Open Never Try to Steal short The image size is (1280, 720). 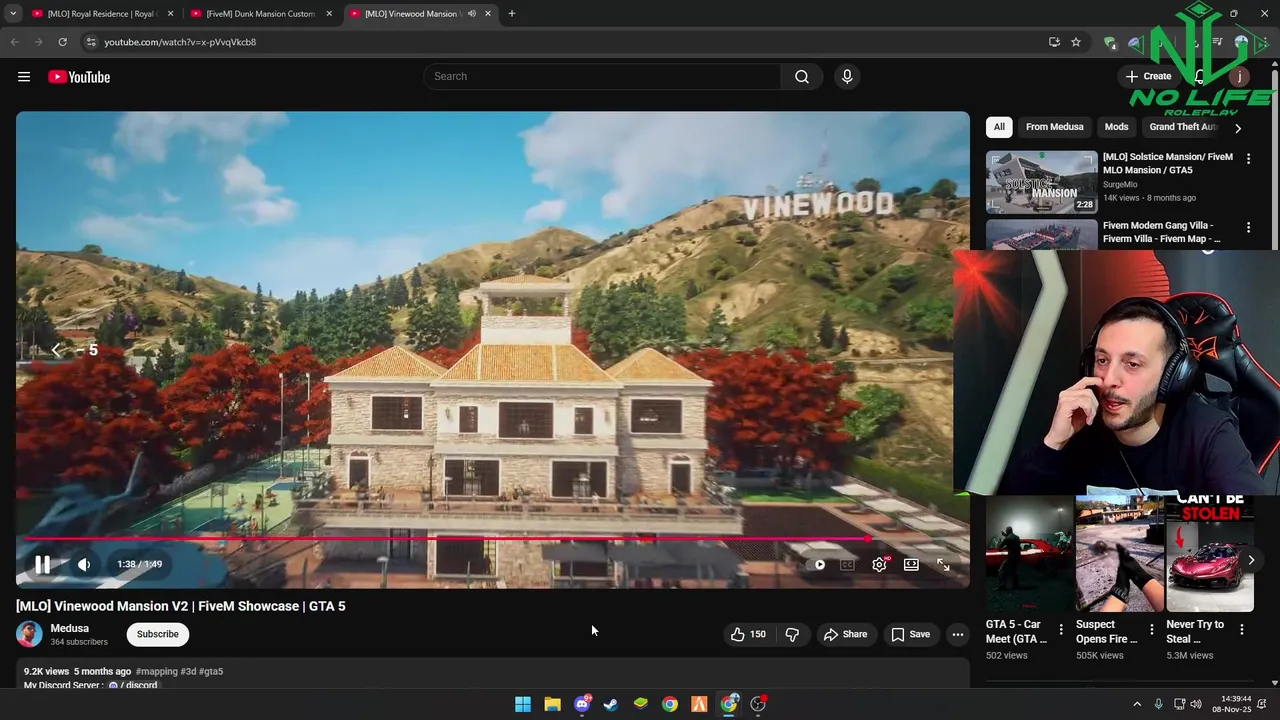coord(1209,553)
